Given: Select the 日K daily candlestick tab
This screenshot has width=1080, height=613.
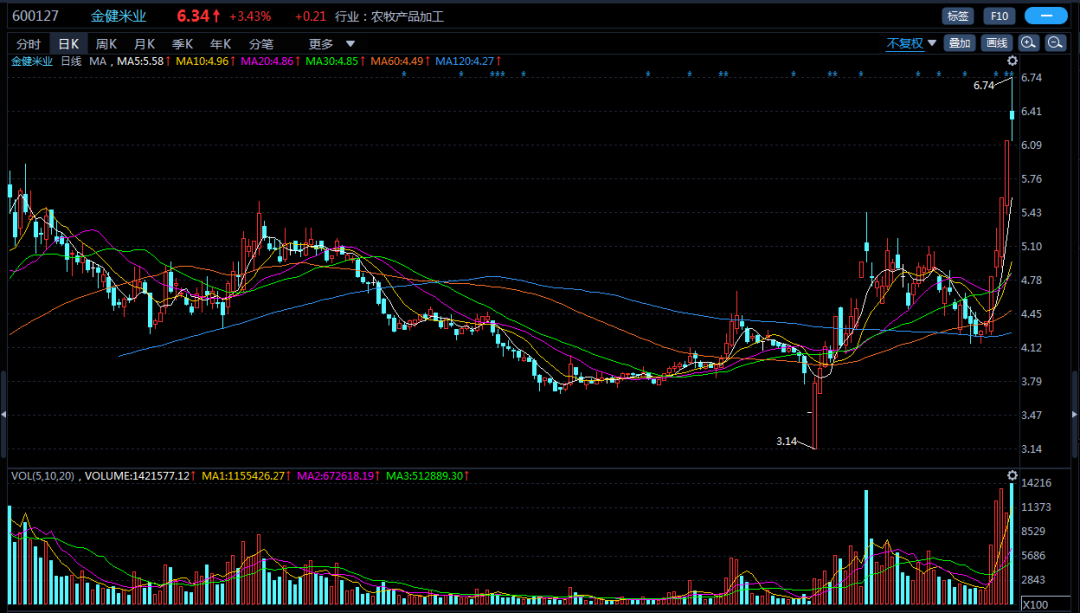Looking at the screenshot, I should point(68,44).
